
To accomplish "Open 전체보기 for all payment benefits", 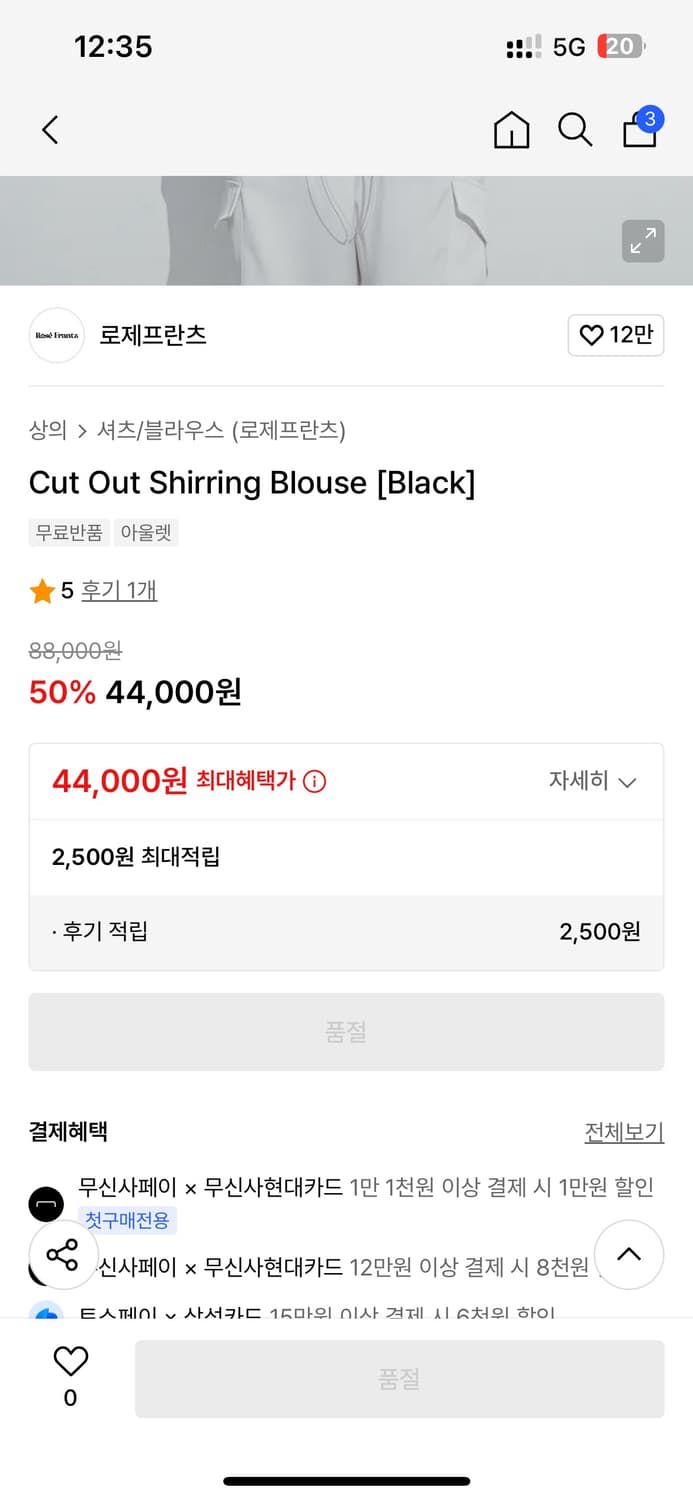I will click(624, 1130).
